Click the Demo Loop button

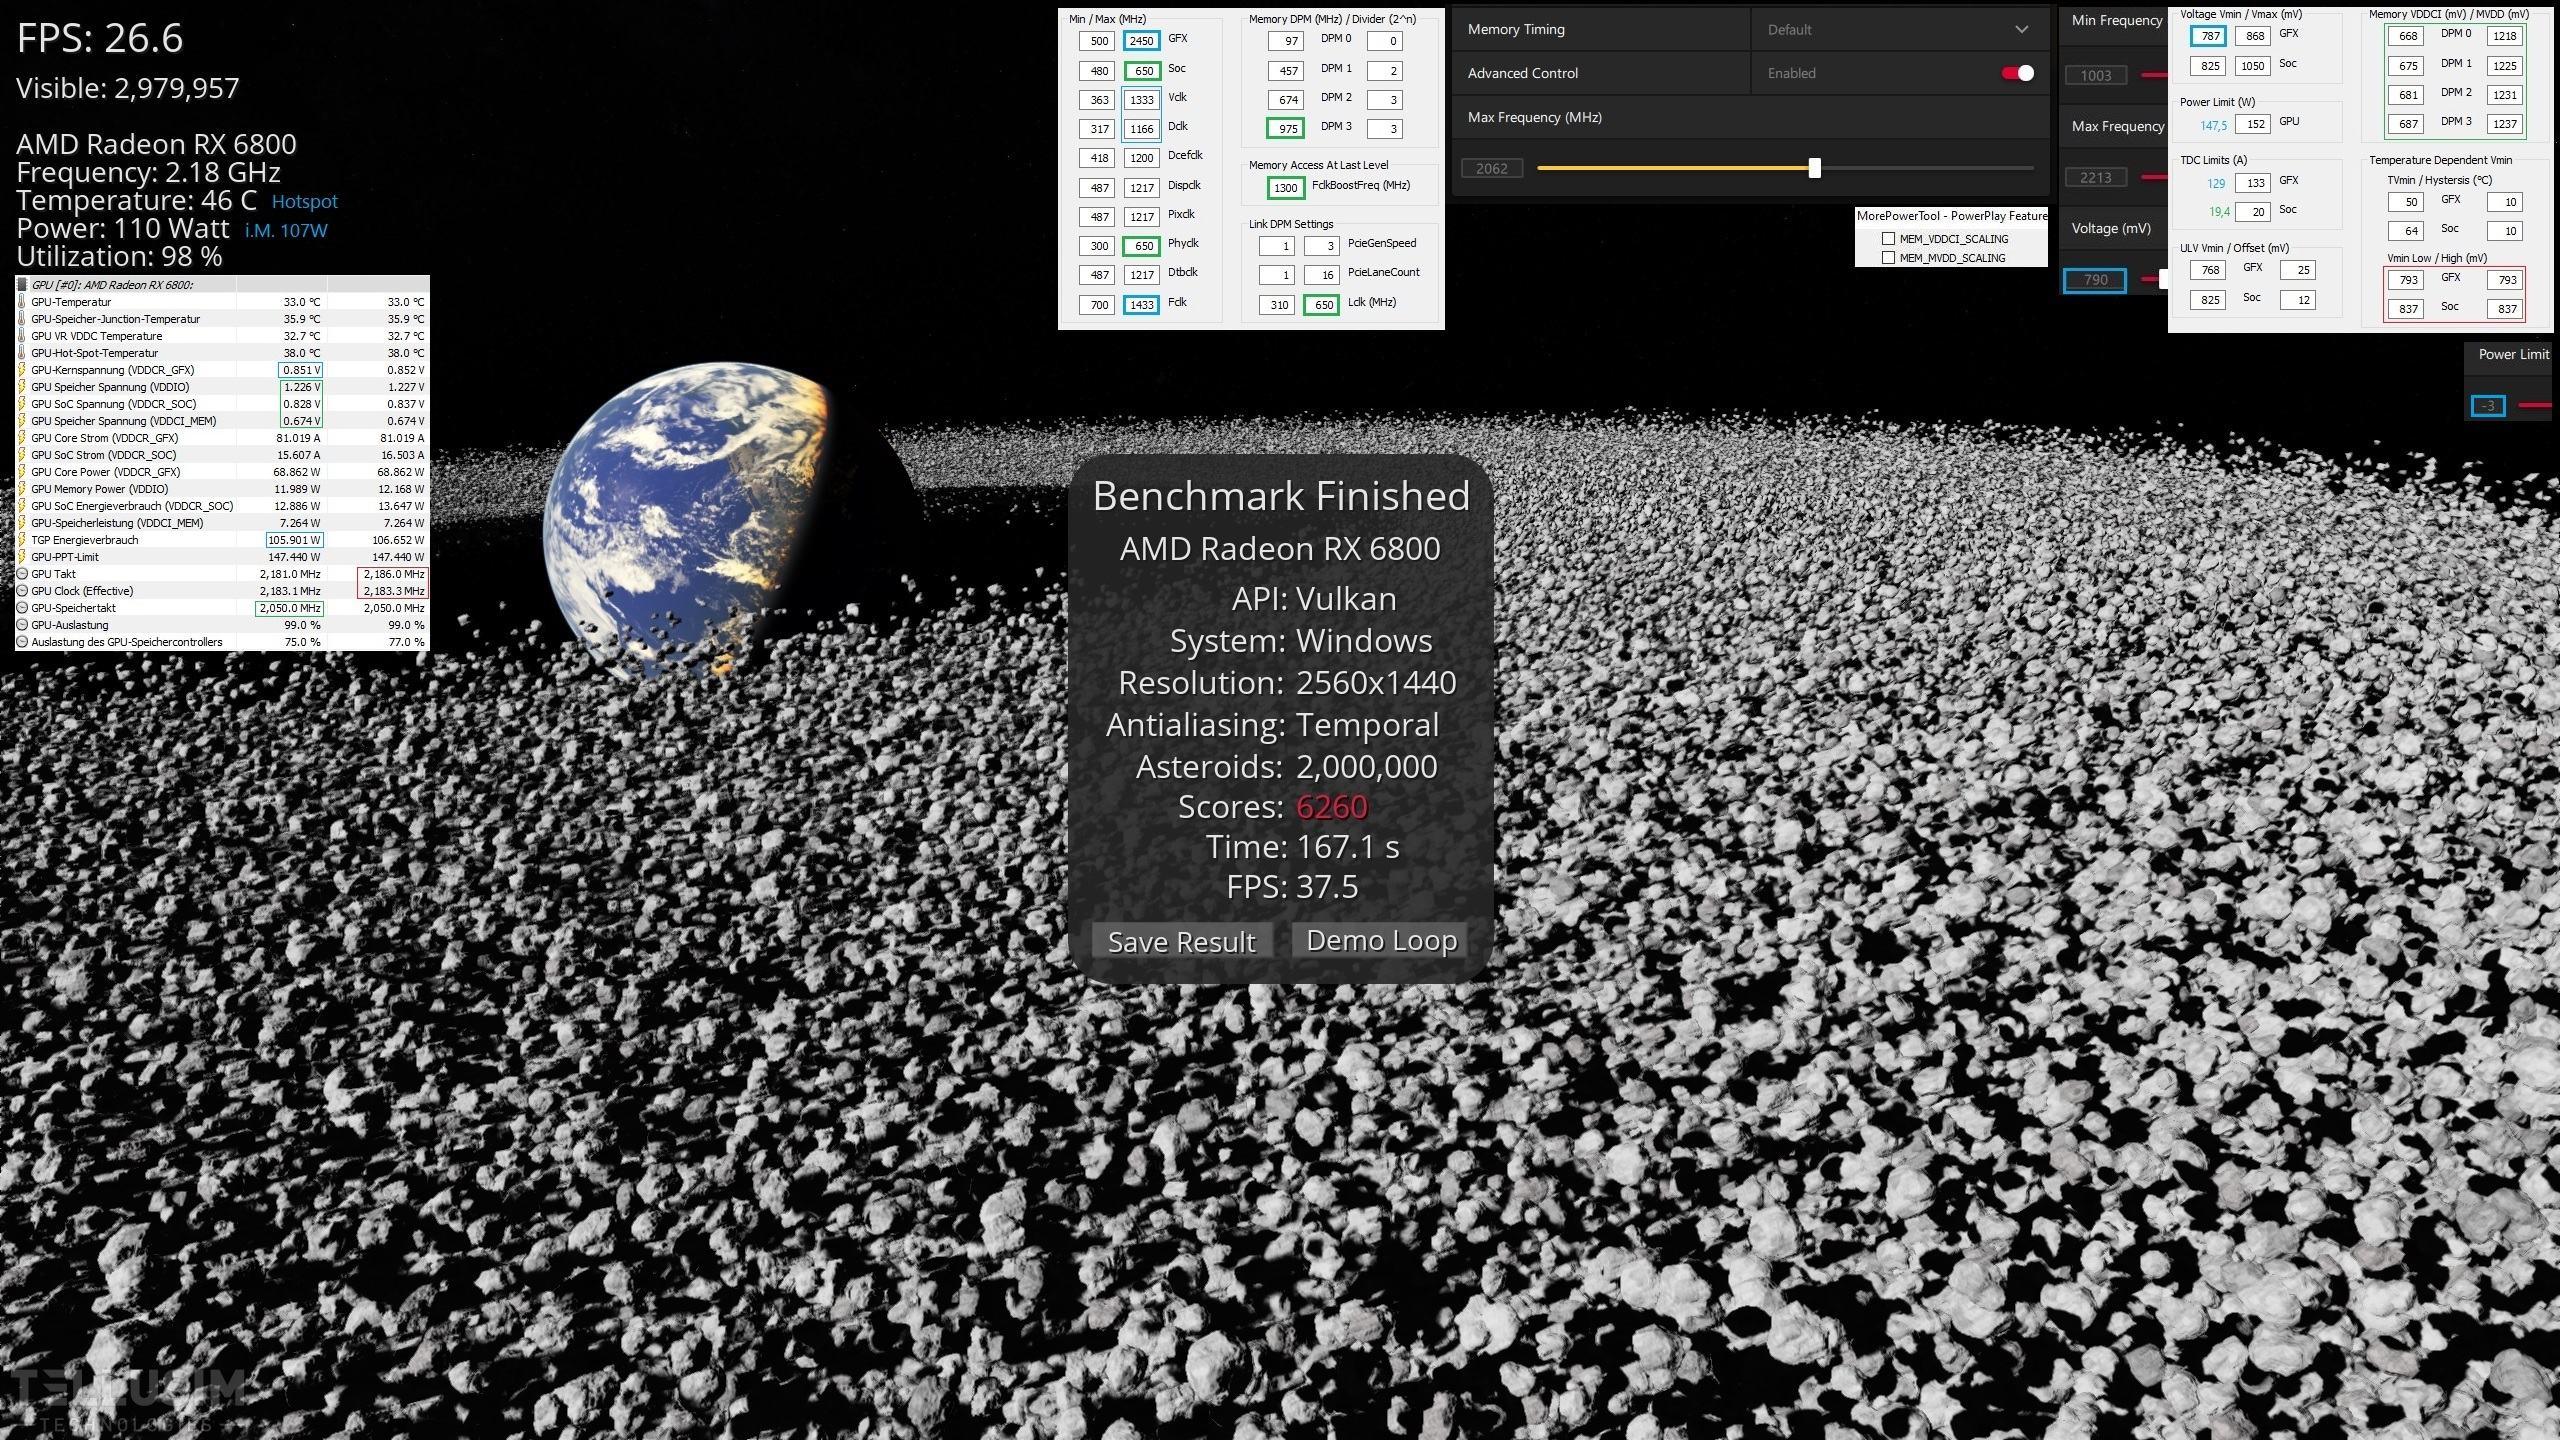pos(1381,940)
